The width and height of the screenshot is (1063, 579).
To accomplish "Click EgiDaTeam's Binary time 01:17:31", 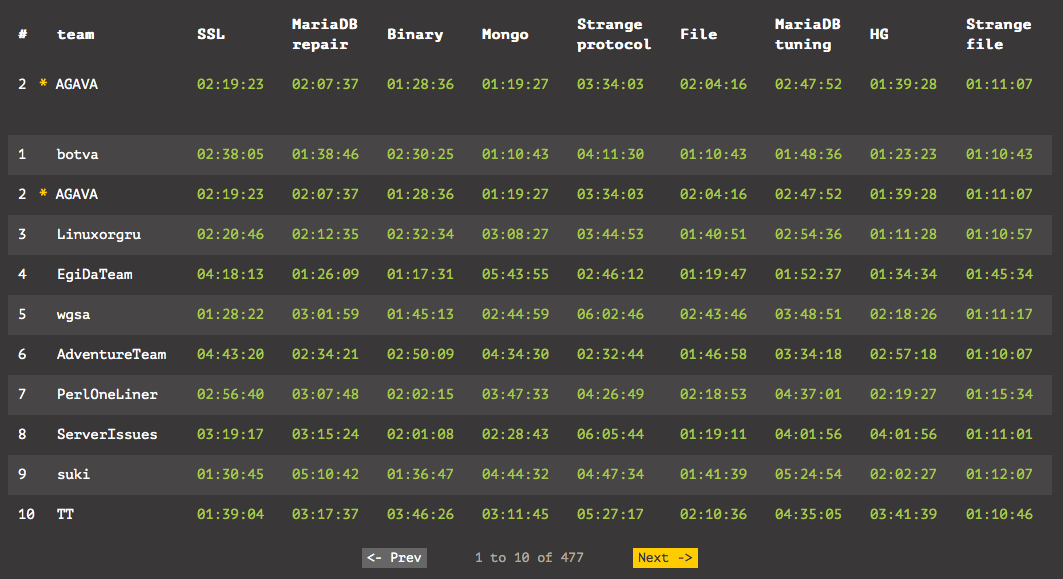I will (420, 274).
